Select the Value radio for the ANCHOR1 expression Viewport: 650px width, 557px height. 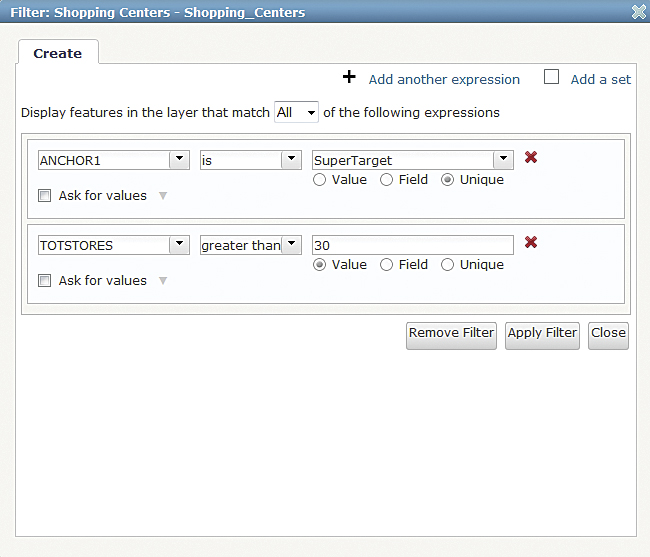[320, 180]
